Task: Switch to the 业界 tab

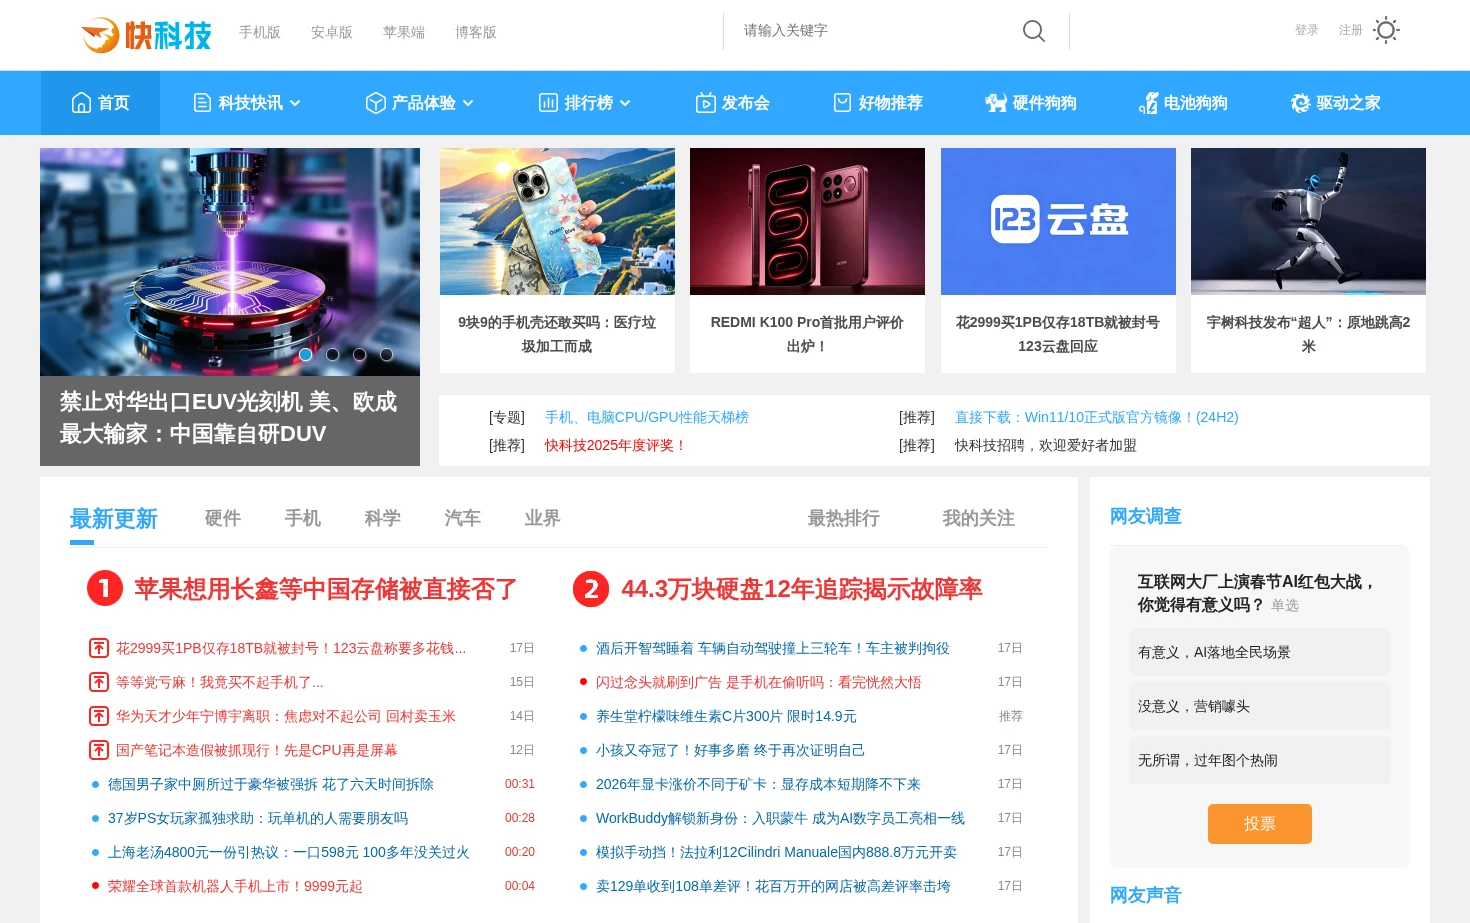Action: coord(542,518)
